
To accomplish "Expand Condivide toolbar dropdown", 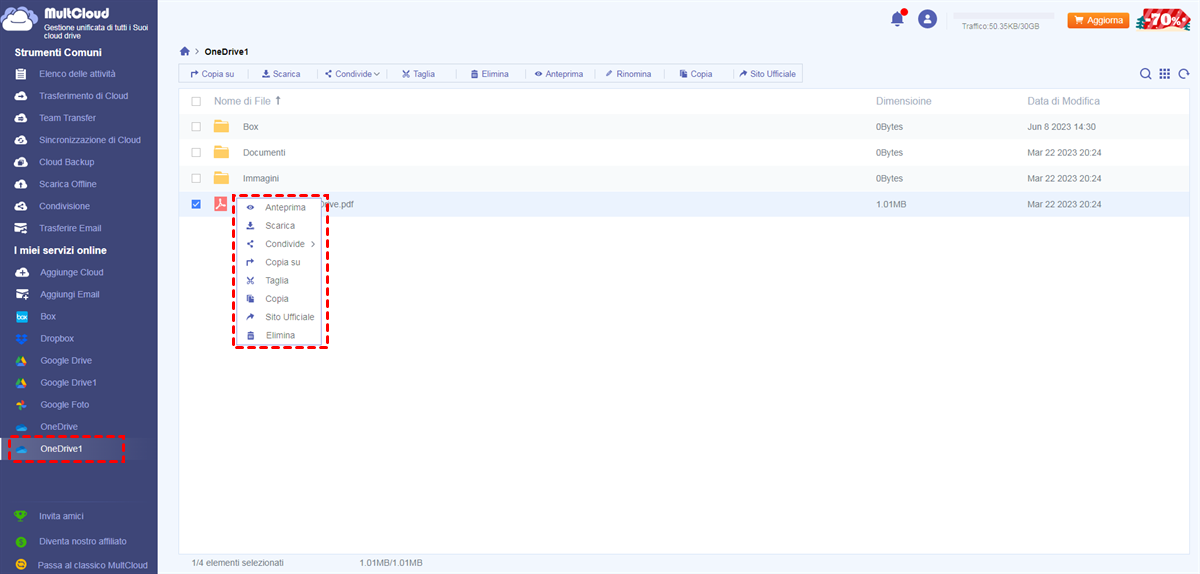I will 352,74.
